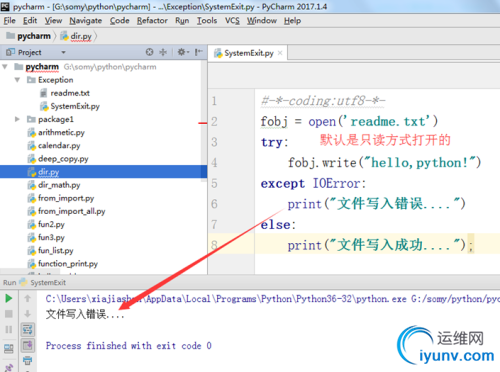
Task: Open the Window menu
Action: [x=262, y=21]
